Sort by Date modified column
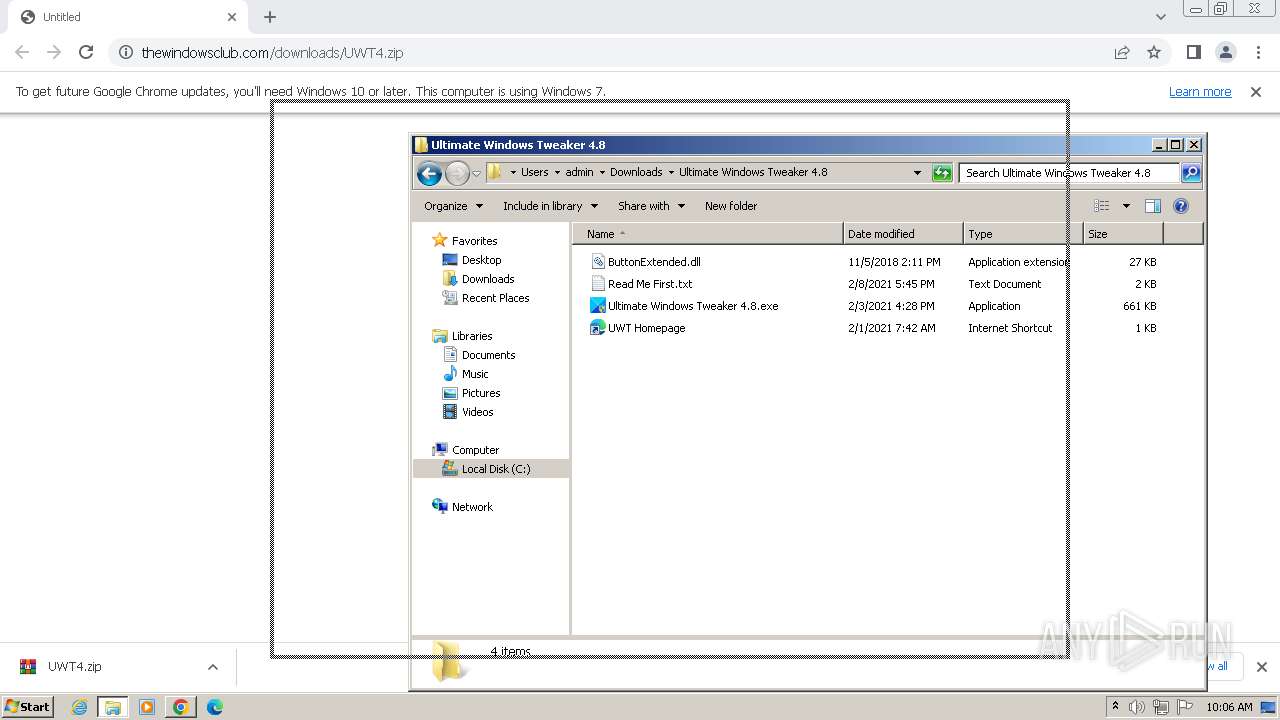 pos(903,234)
